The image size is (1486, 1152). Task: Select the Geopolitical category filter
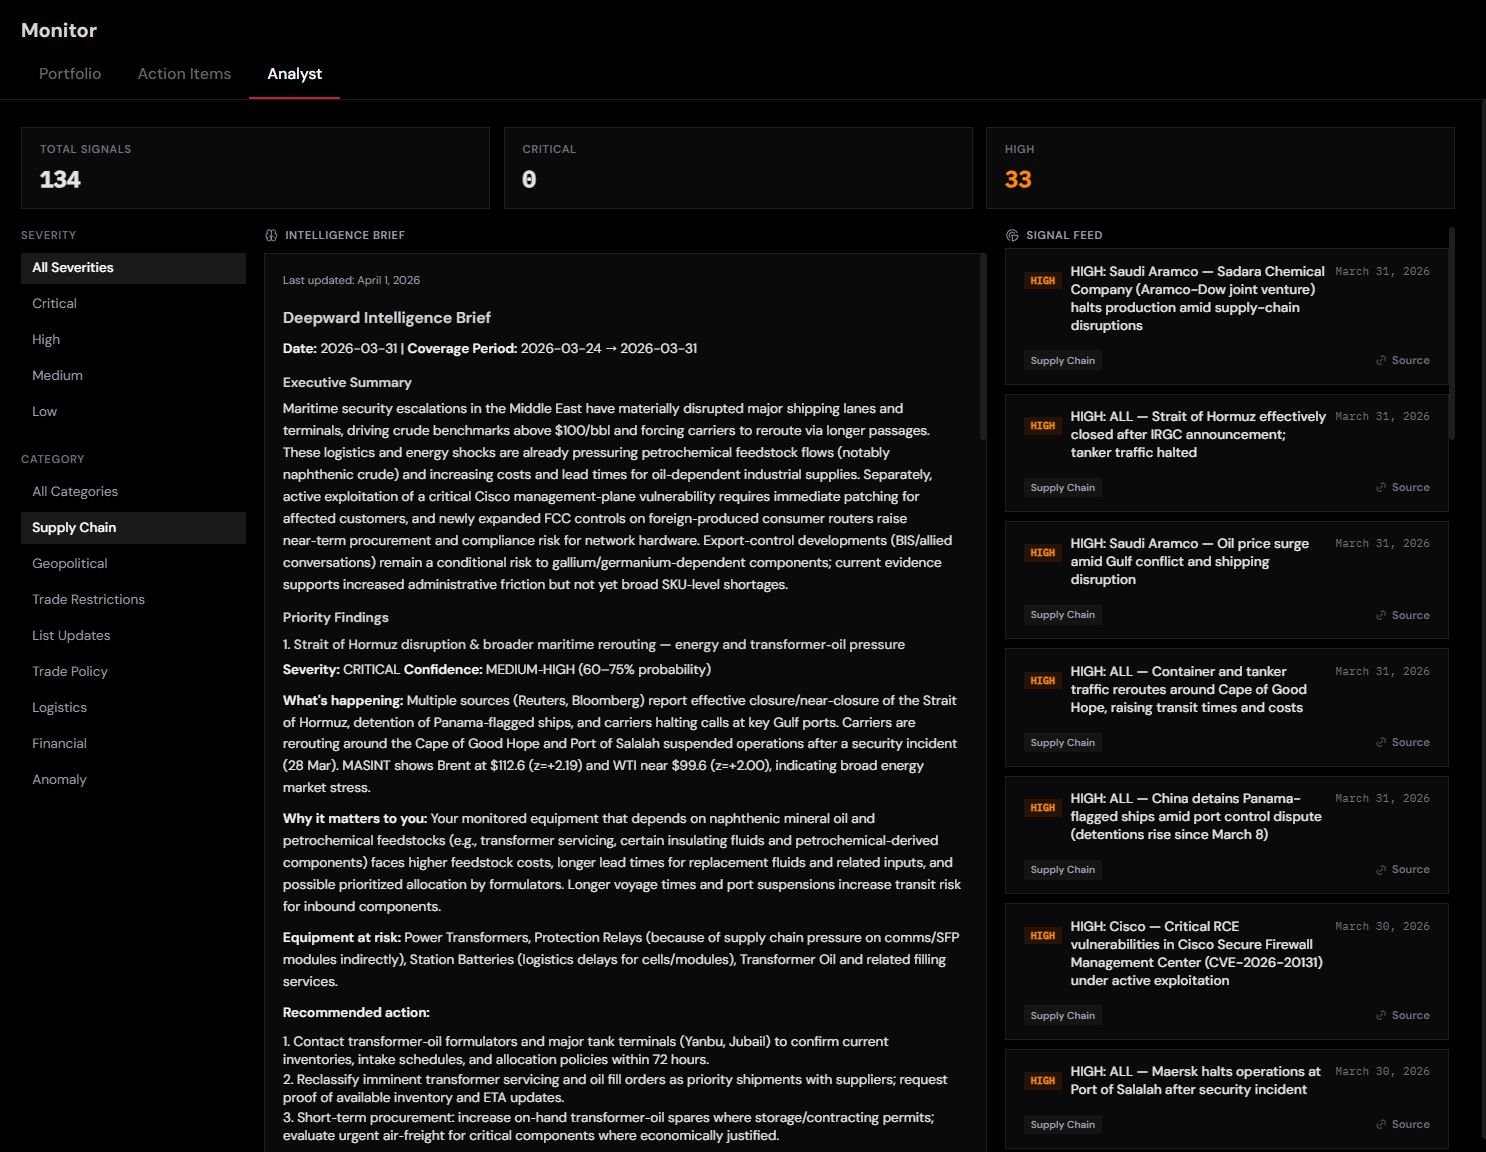point(69,563)
